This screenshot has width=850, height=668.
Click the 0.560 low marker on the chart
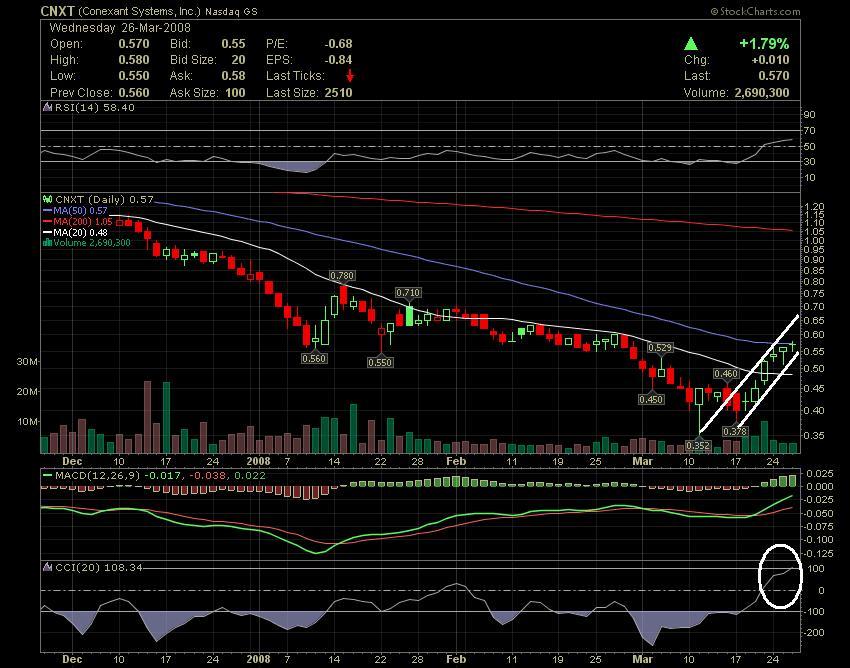pos(314,358)
